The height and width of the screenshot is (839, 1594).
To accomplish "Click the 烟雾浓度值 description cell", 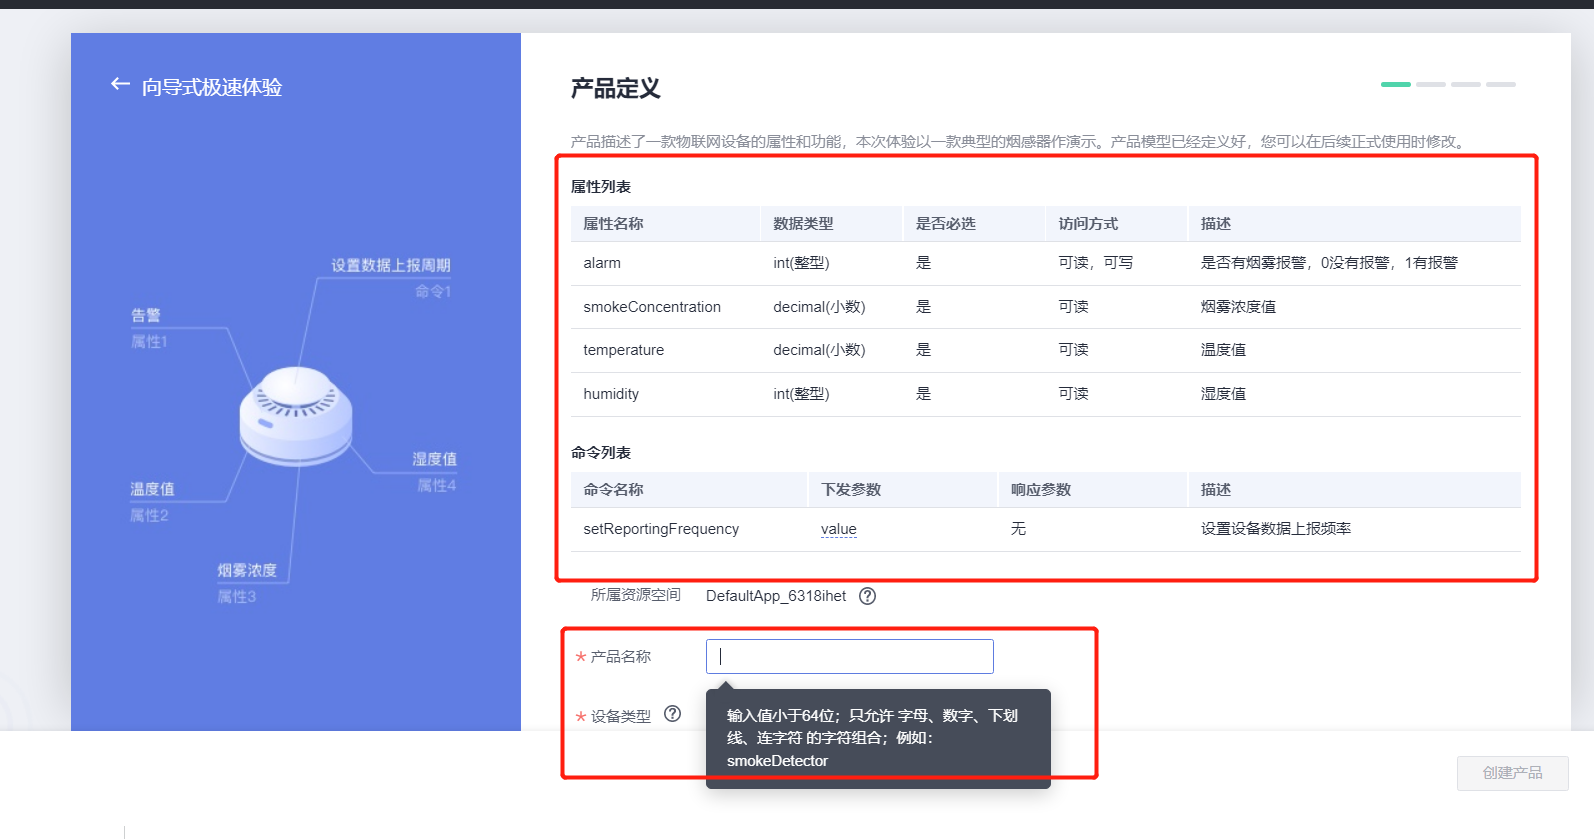I will [x=1238, y=307].
